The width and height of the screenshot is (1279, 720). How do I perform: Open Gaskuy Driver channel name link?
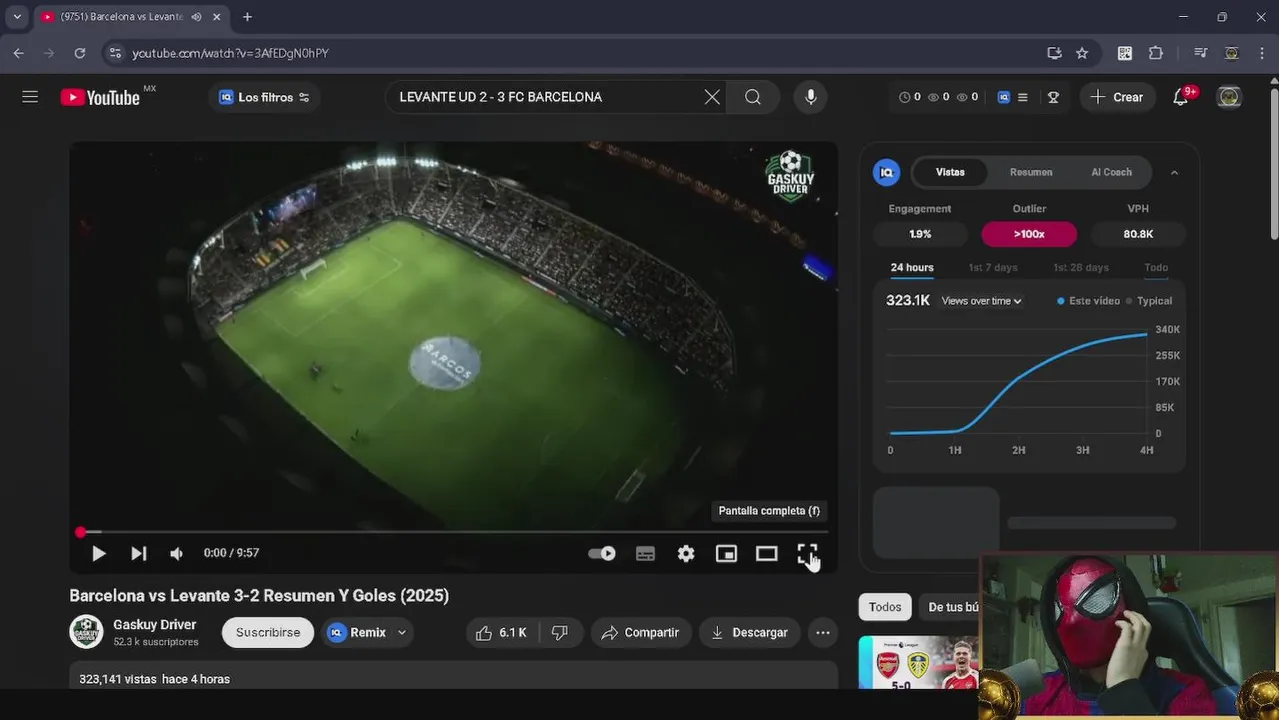tap(155, 624)
